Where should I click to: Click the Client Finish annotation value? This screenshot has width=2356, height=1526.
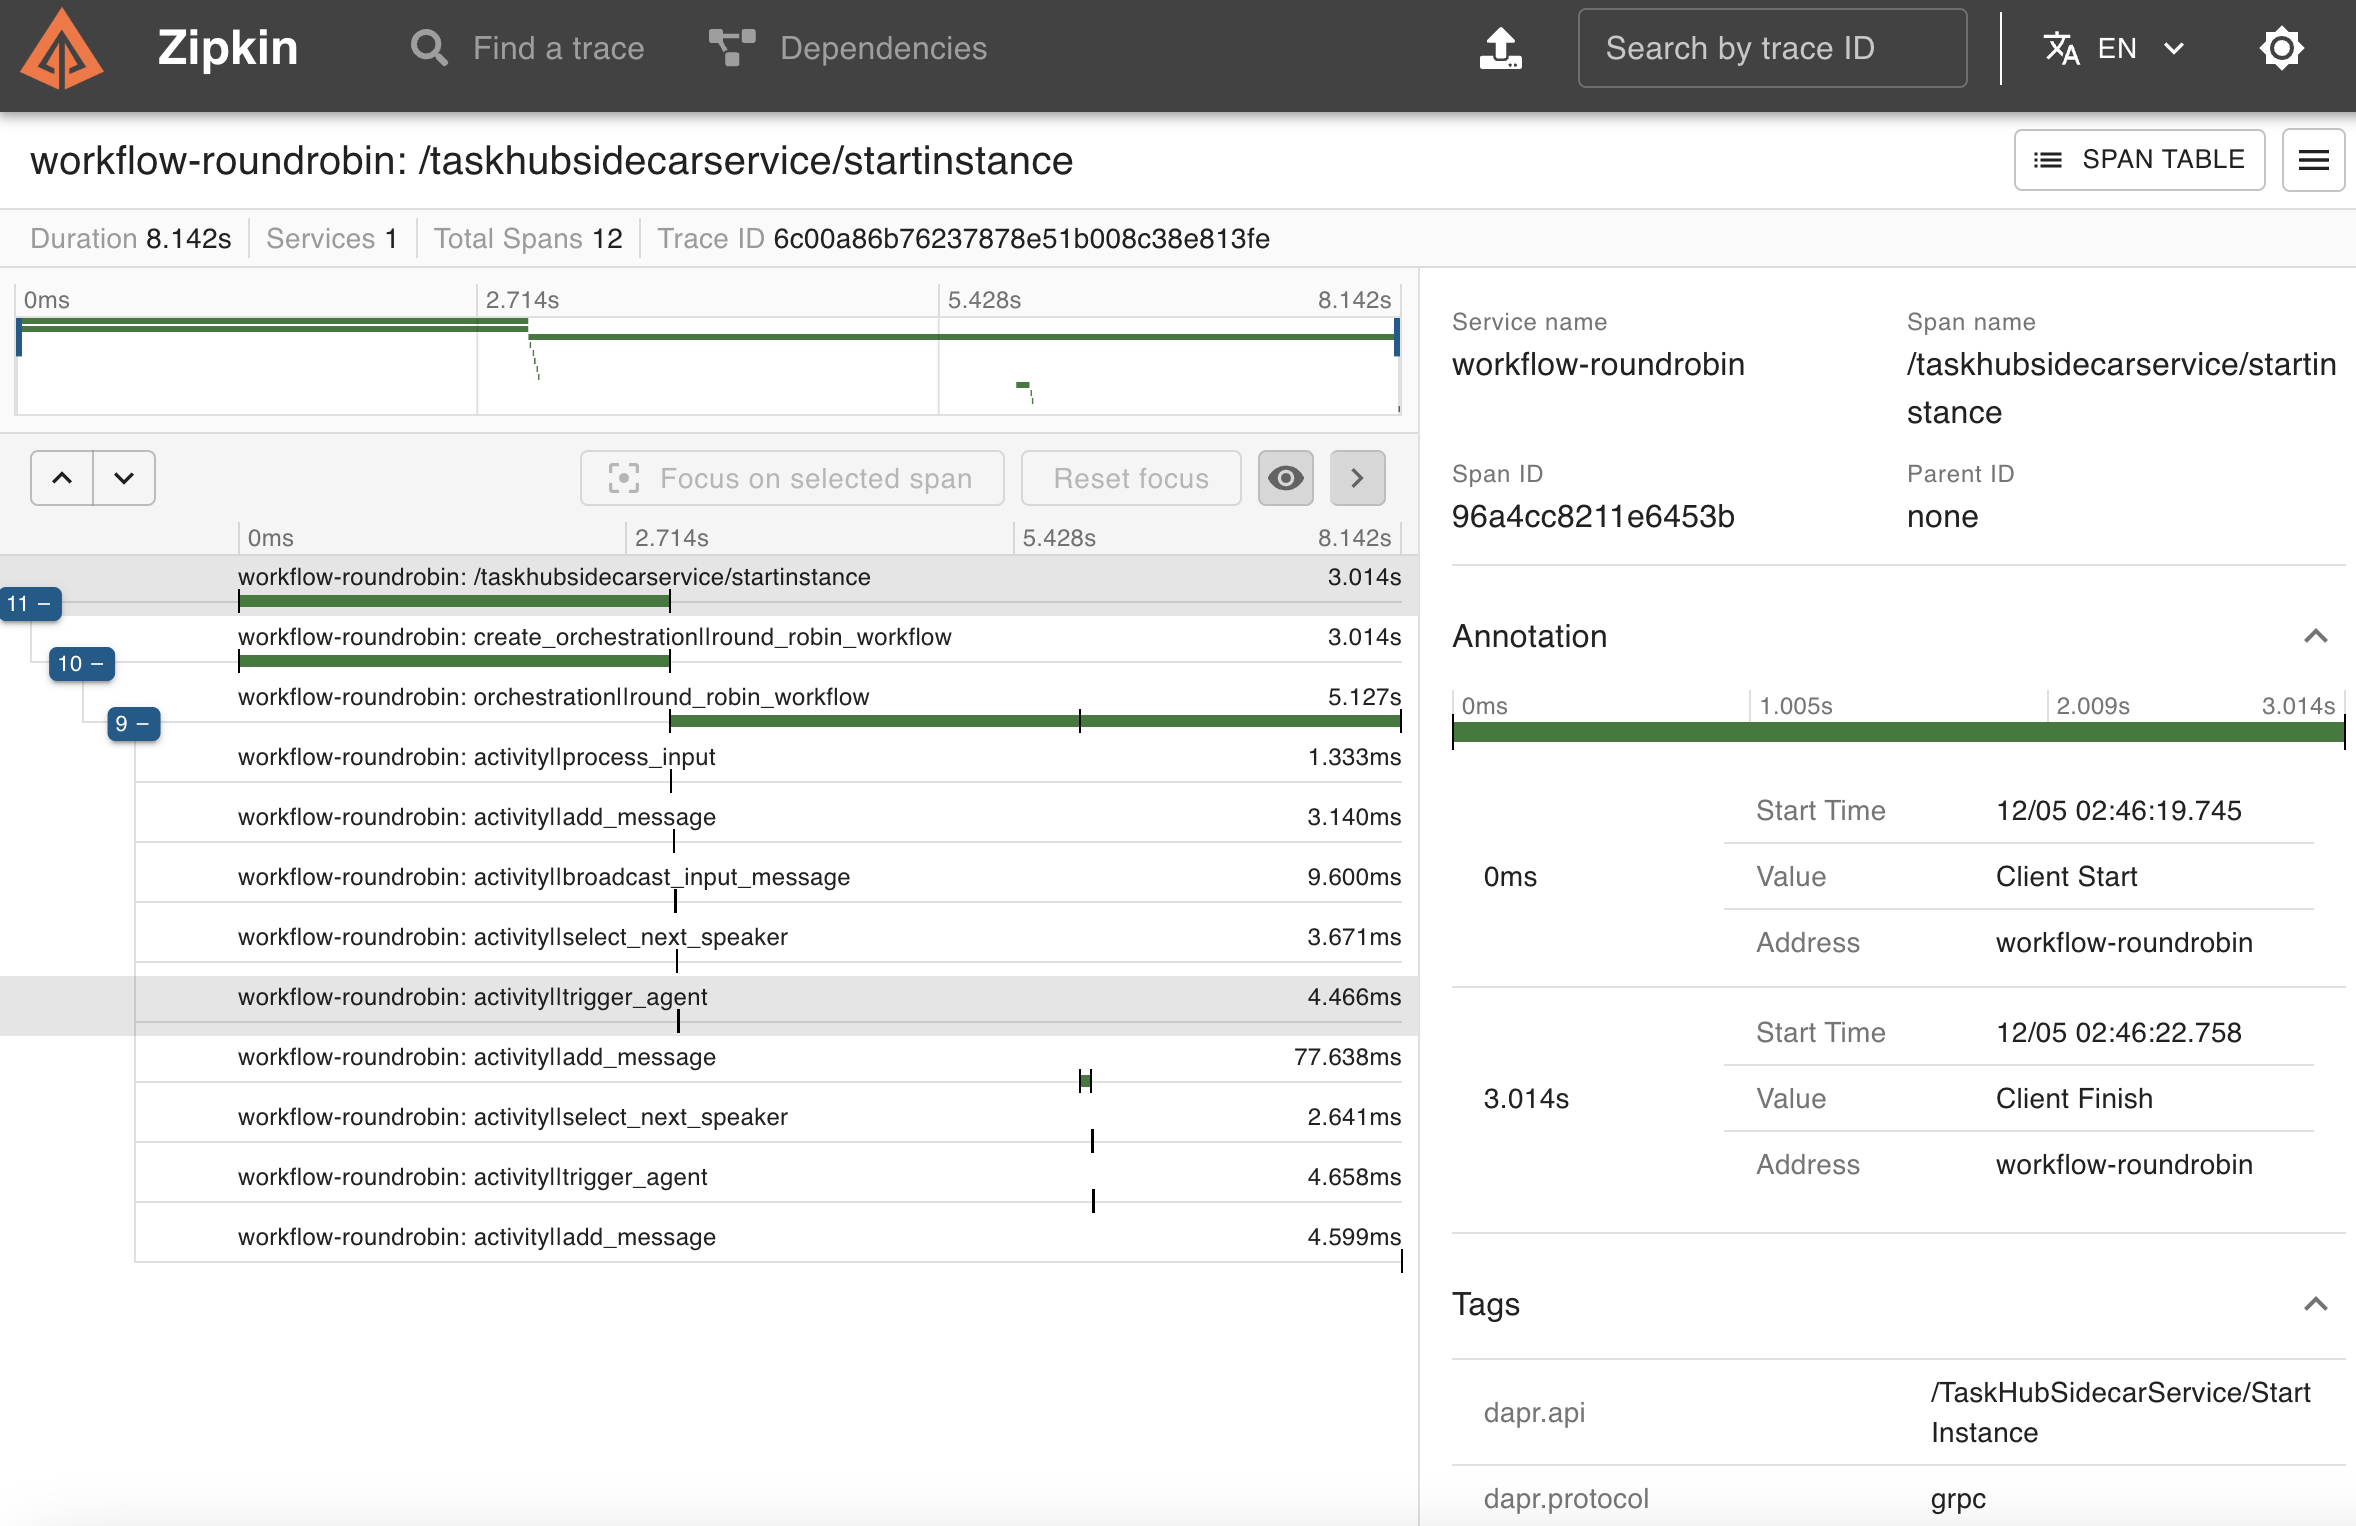point(2074,1098)
